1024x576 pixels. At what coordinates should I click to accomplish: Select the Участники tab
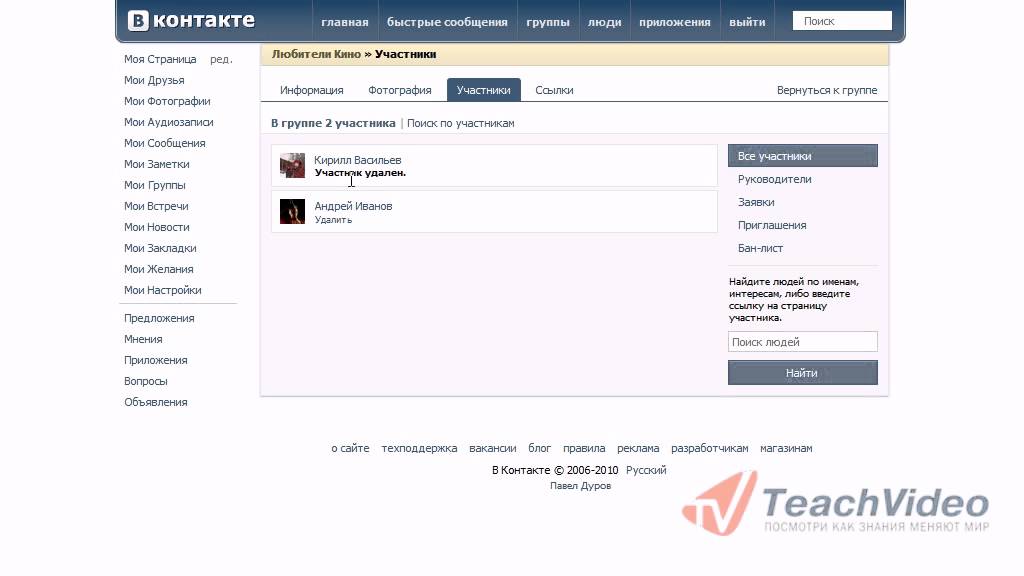[483, 90]
